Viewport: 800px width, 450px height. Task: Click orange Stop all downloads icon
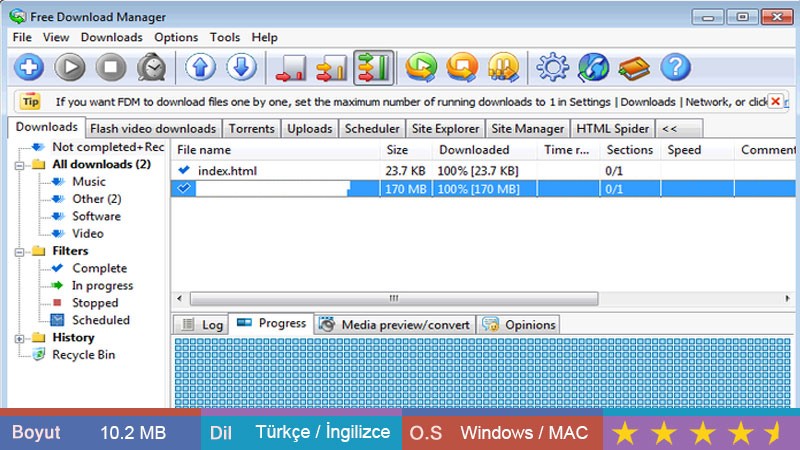click(x=462, y=67)
